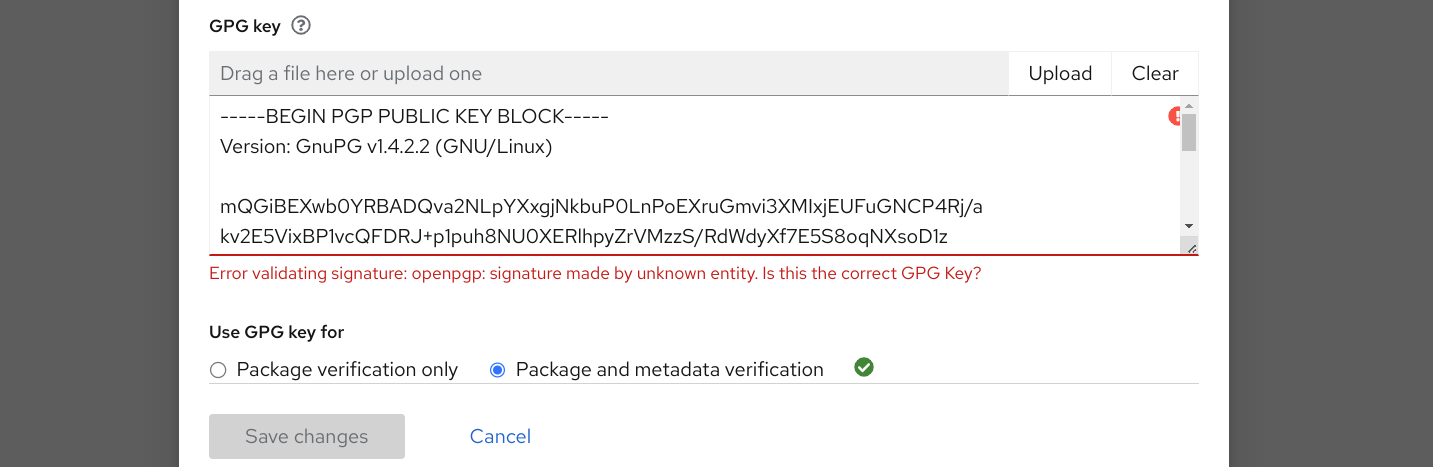This screenshot has height=467, width=1433.
Task: Click the Save changes button
Action: pyautogui.click(x=307, y=436)
